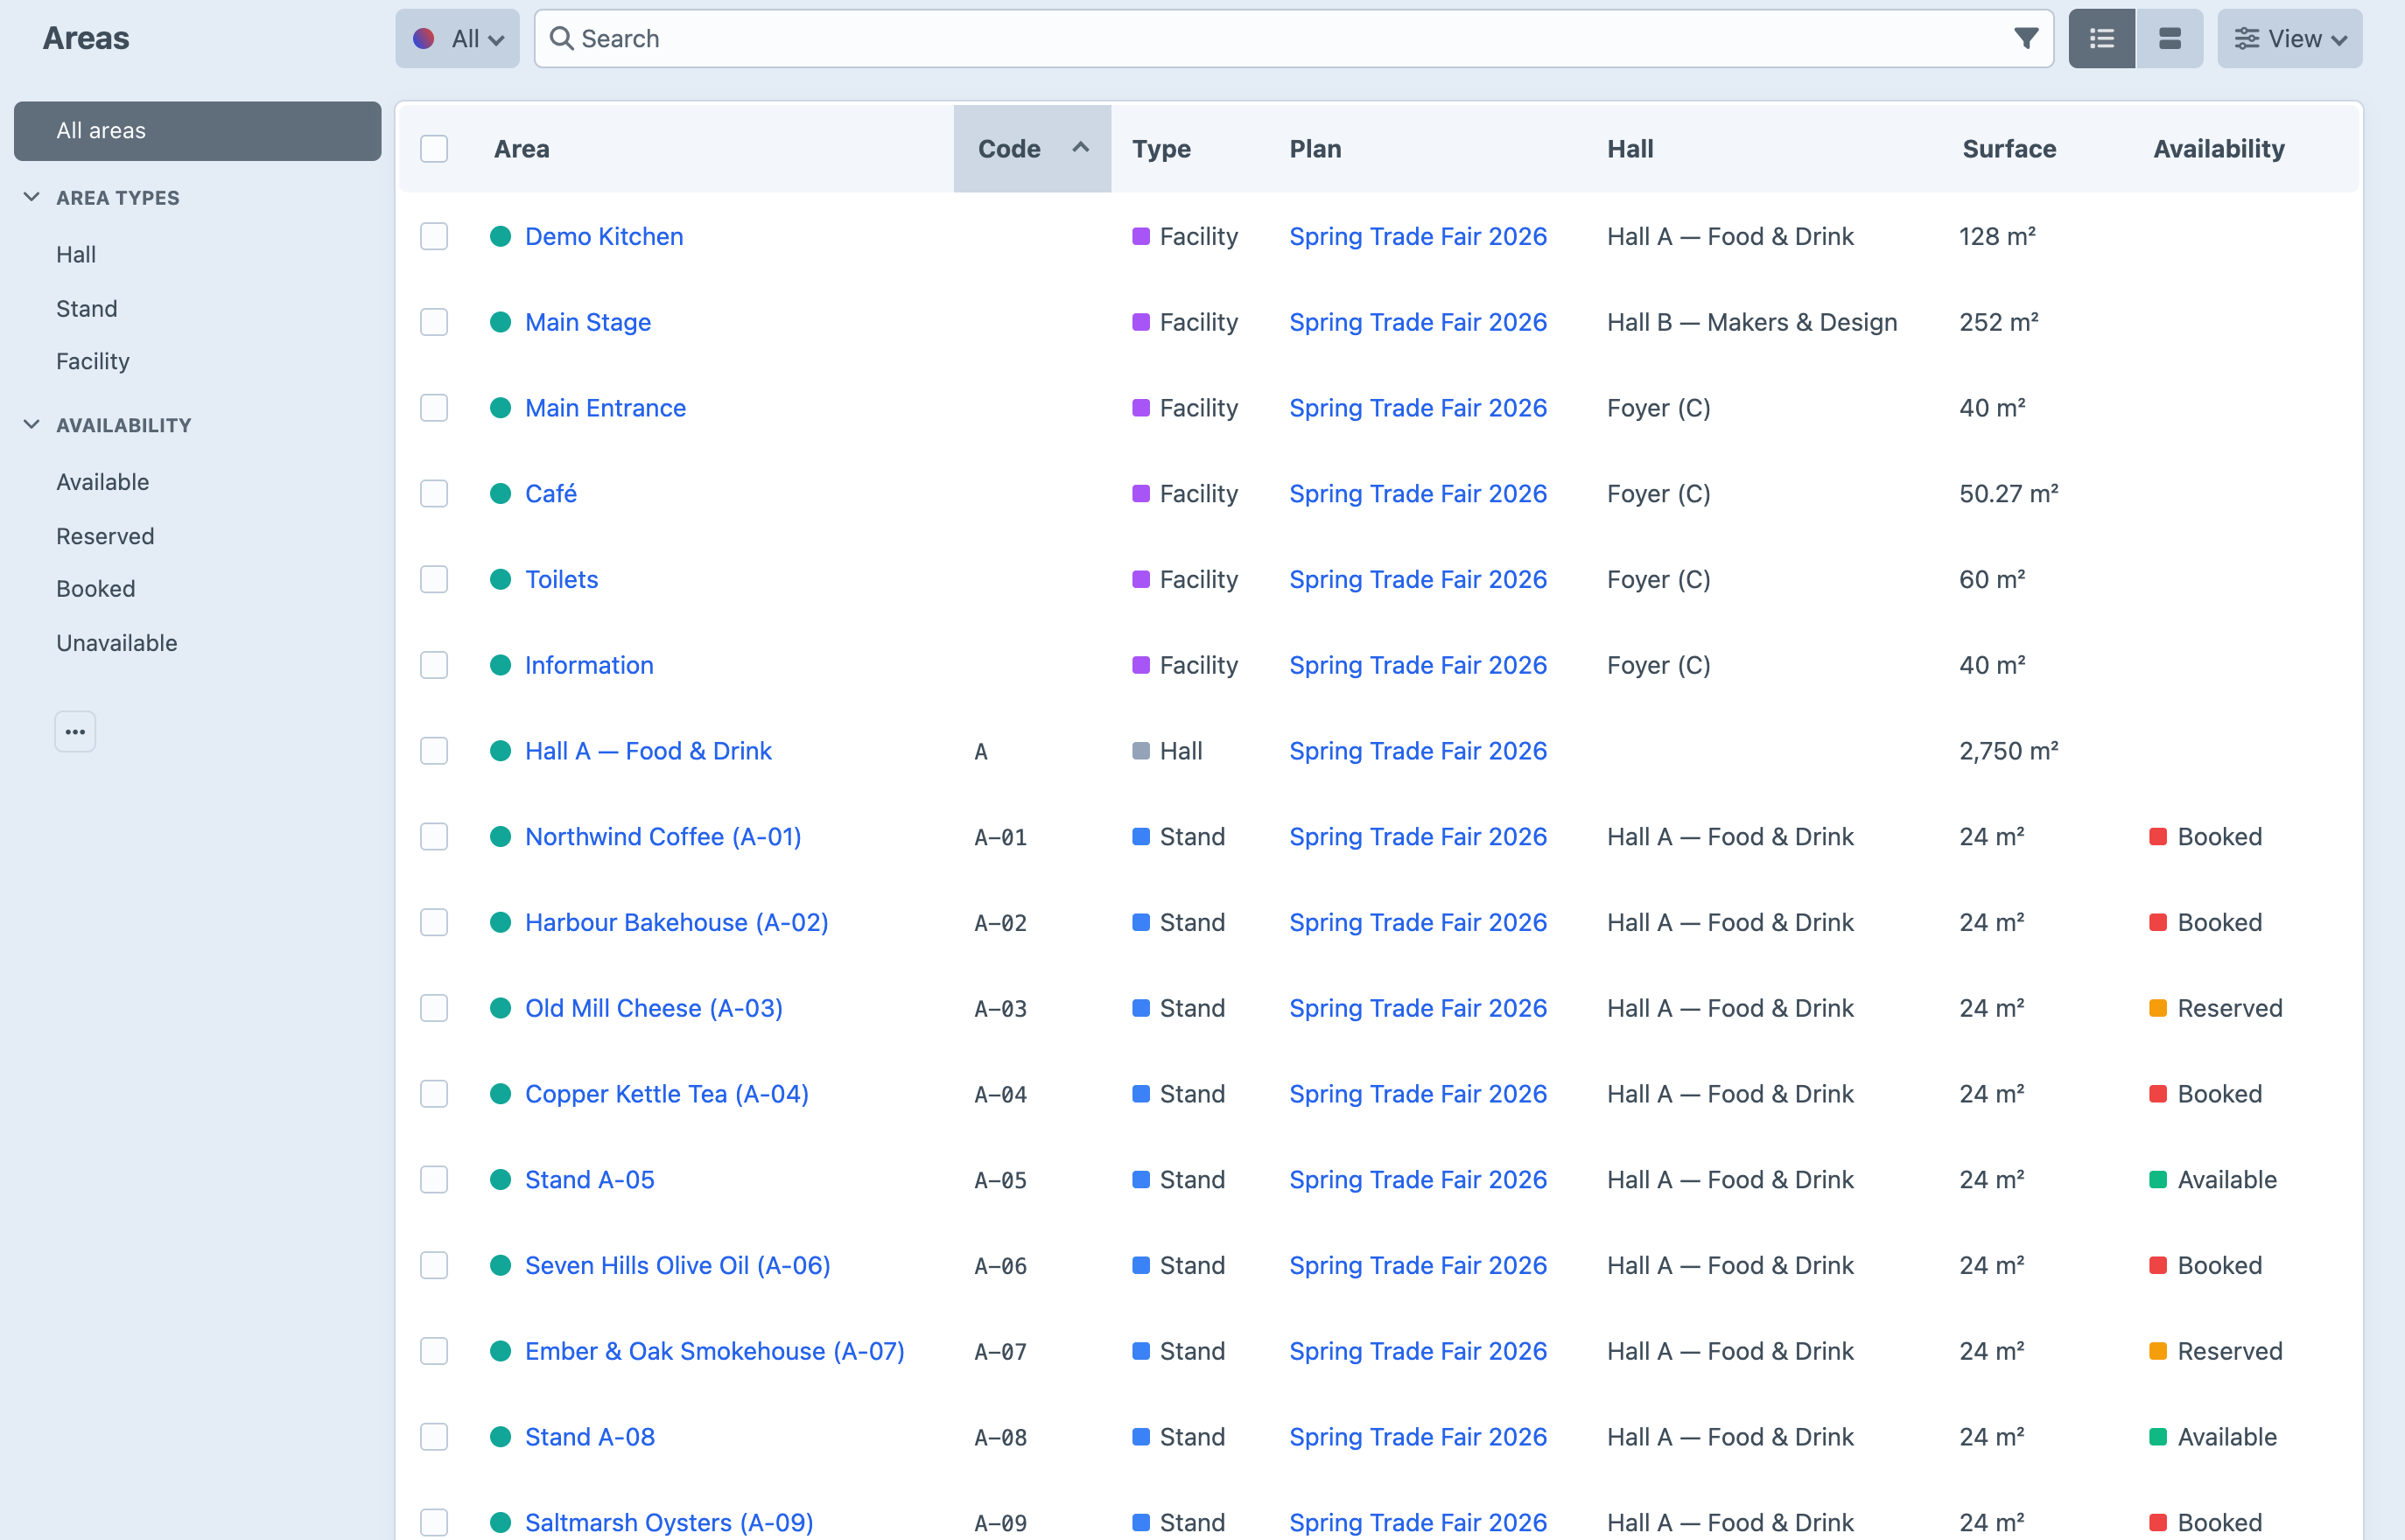Check the Hall A — Food & Drink row checkbox
The width and height of the screenshot is (2405, 1540).
(x=434, y=751)
